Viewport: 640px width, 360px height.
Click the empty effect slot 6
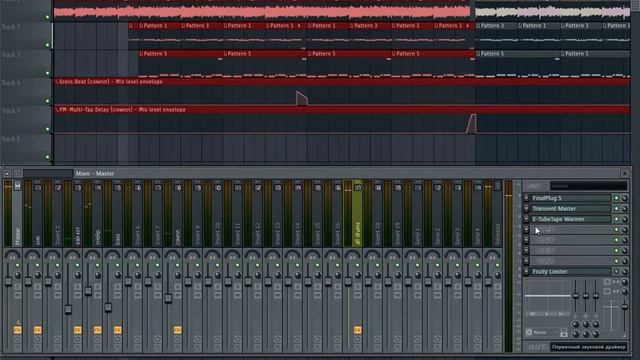[x=571, y=251]
